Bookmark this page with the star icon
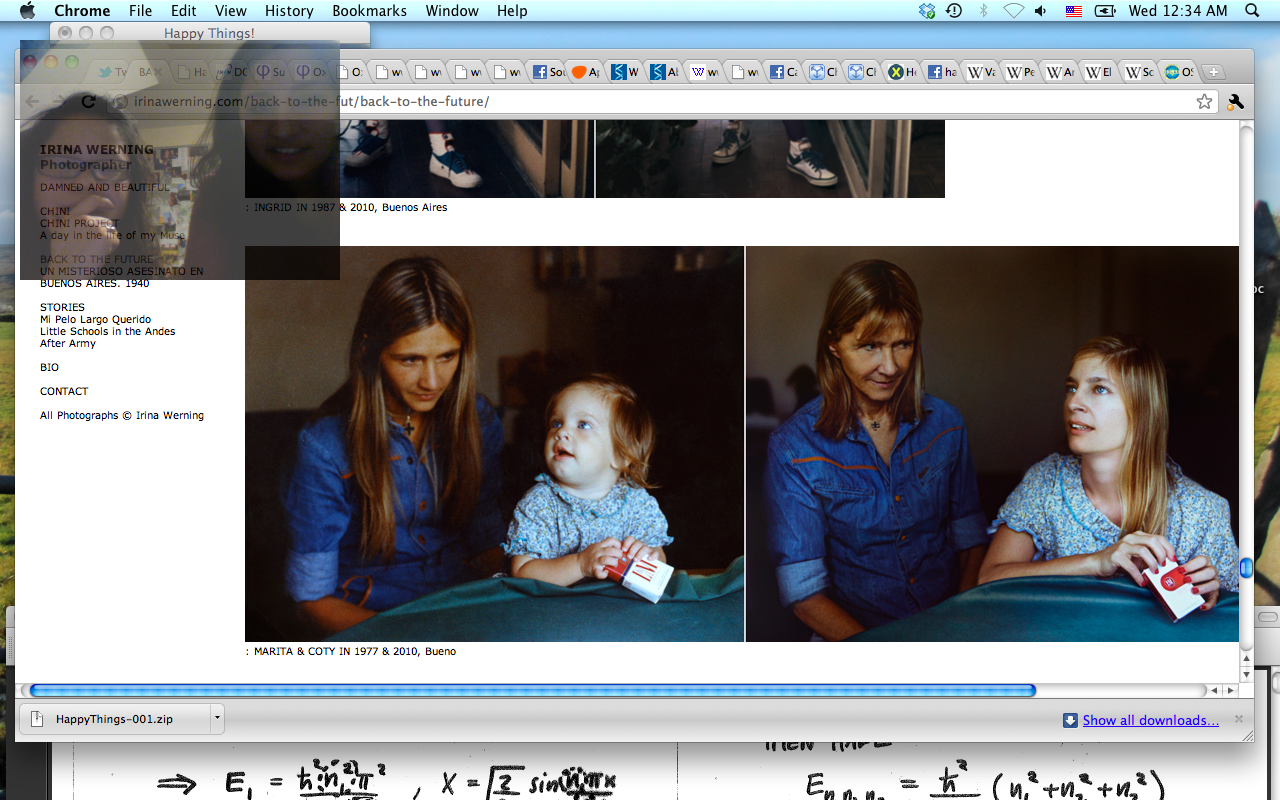 pyautogui.click(x=1204, y=102)
